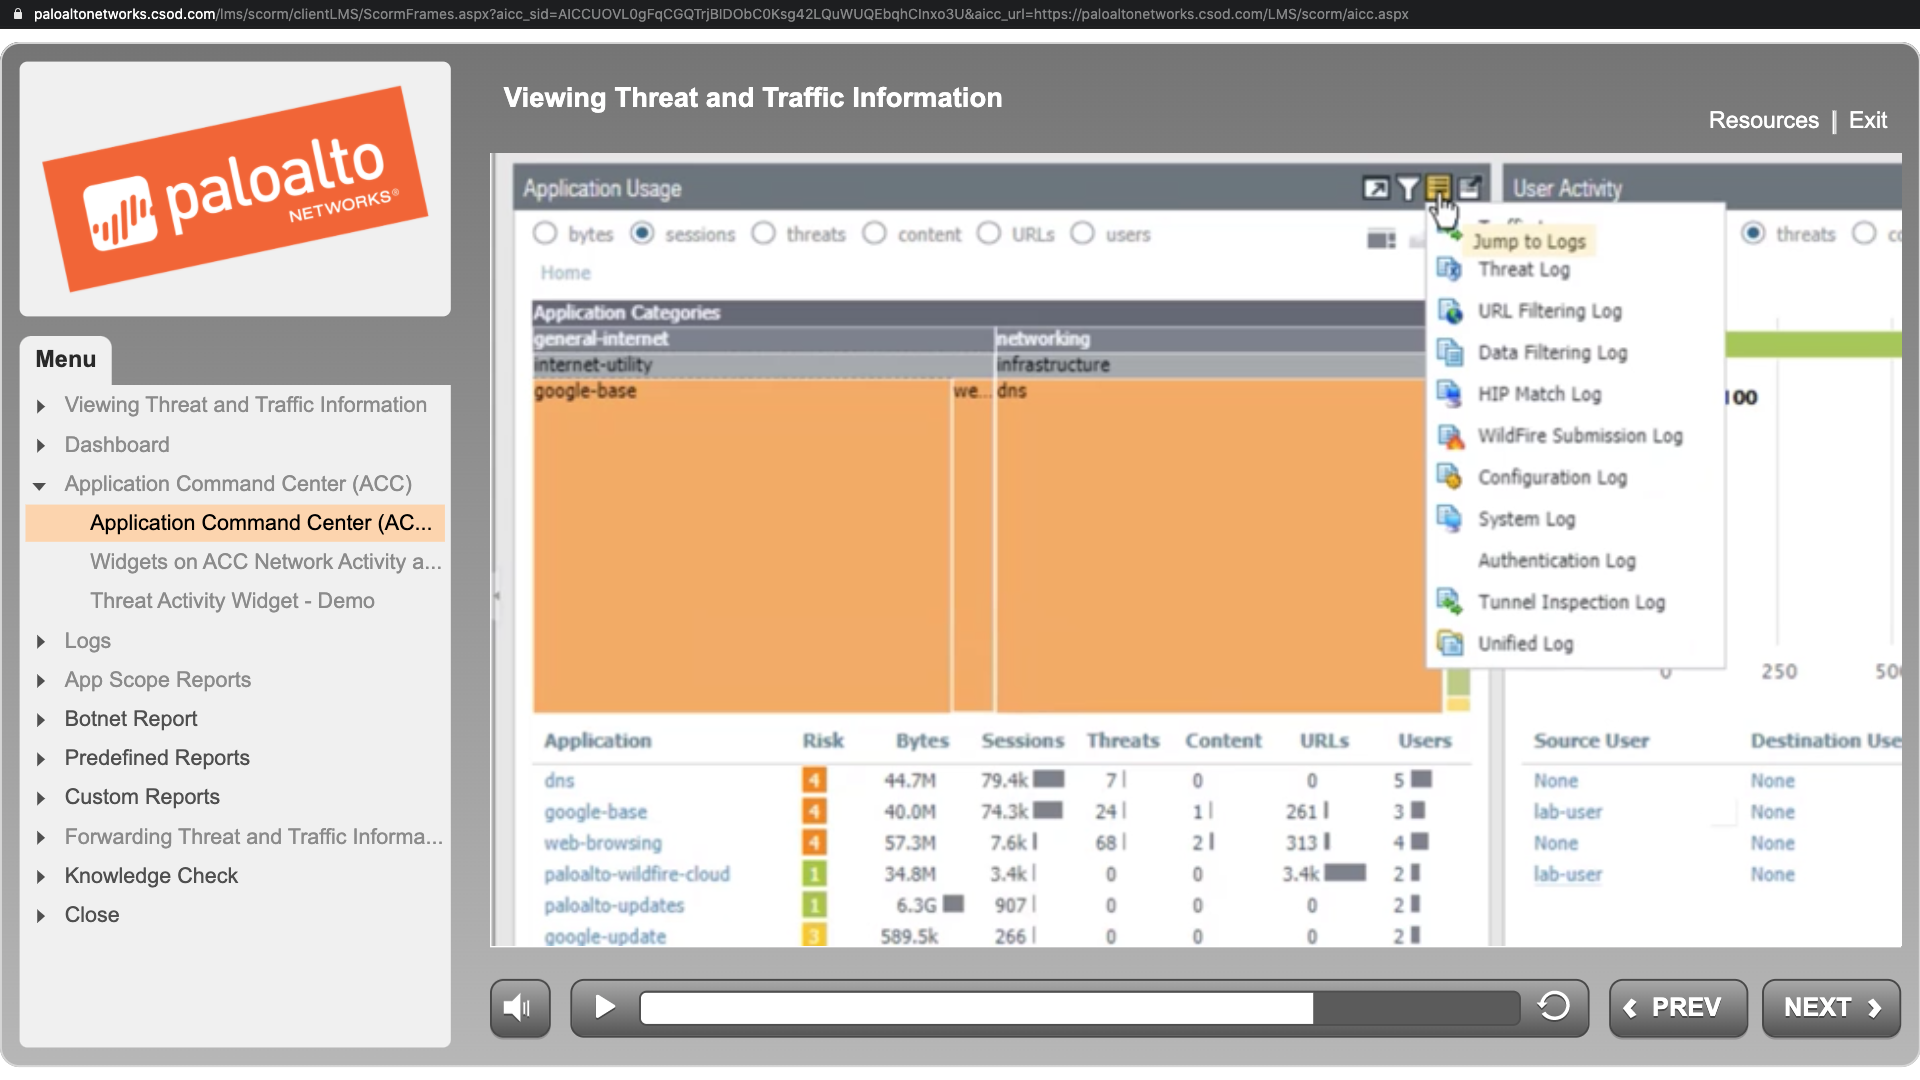The height and width of the screenshot is (1080, 1920).
Task: Click the maximize widget icon in Application Usage
Action: tap(1376, 188)
